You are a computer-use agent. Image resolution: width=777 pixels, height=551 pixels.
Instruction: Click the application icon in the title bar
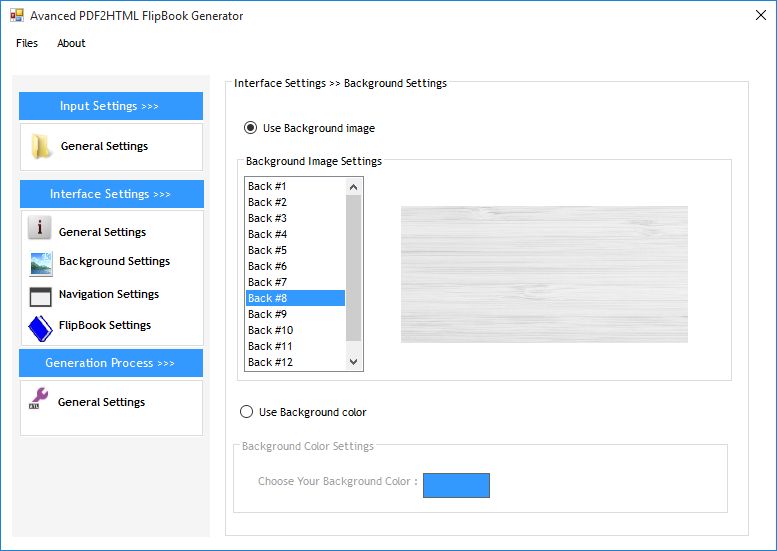(x=16, y=16)
